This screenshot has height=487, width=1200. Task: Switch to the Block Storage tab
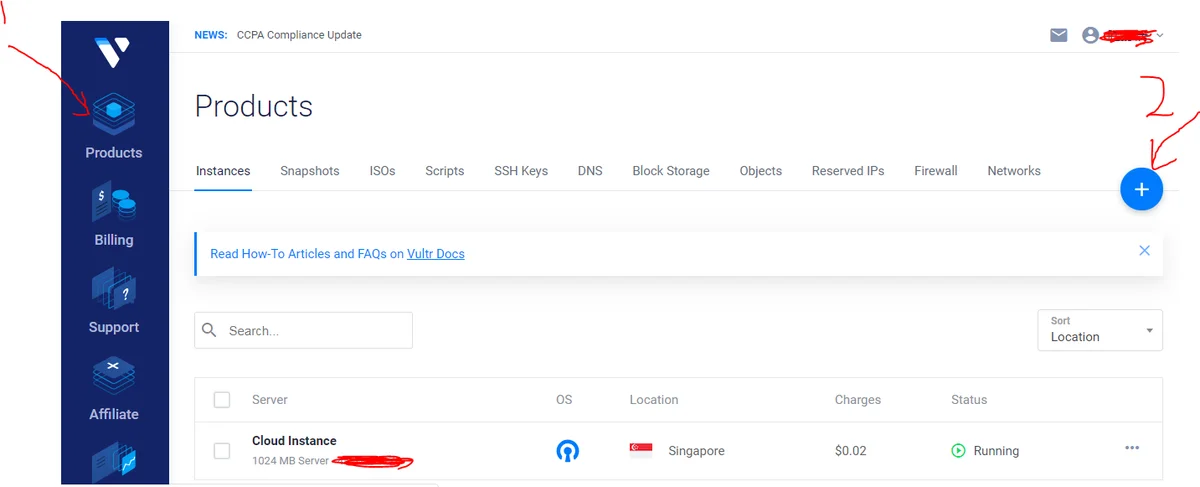(x=671, y=171)
